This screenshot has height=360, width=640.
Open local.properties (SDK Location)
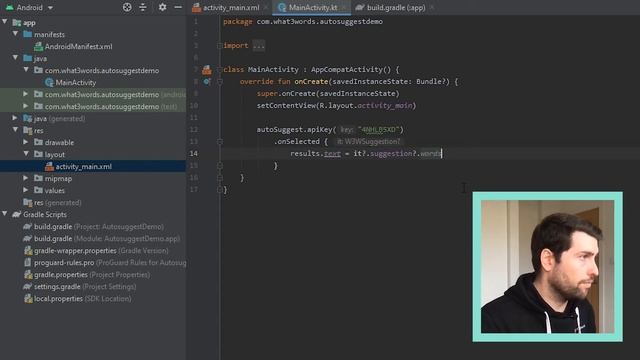click(82, 299)
